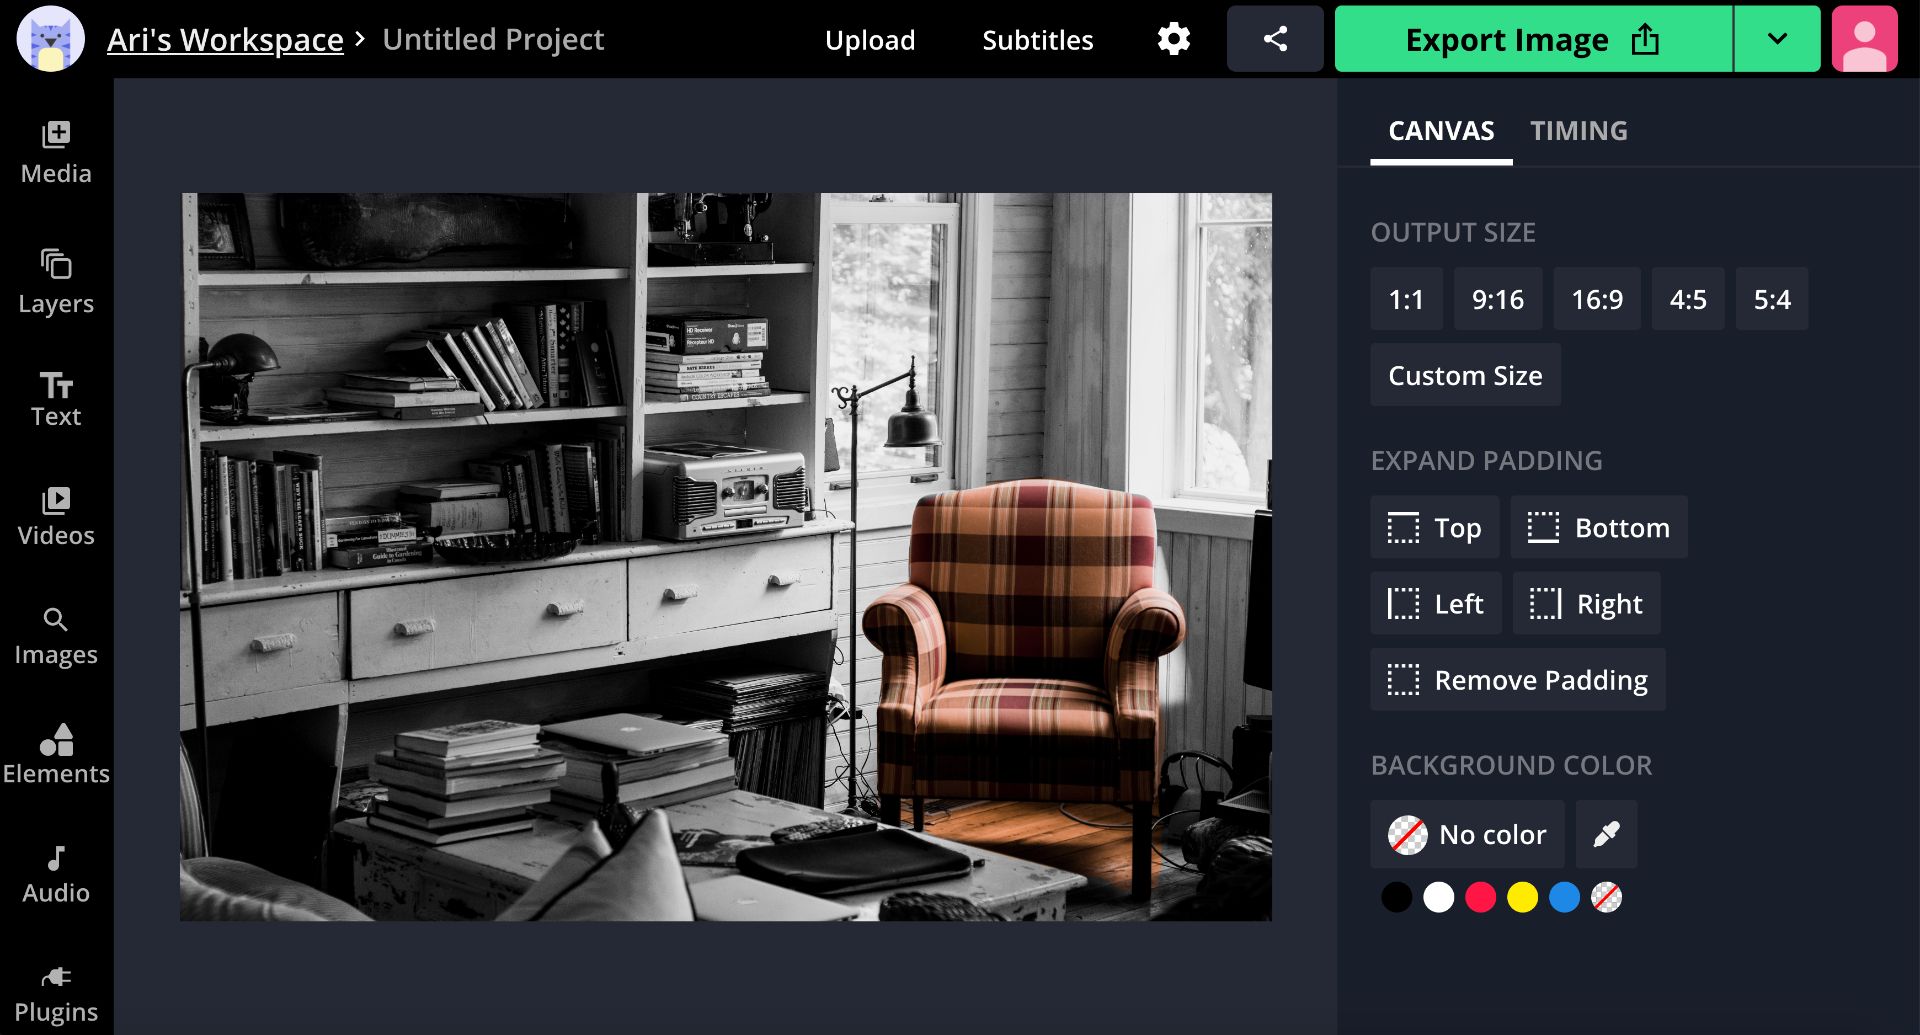Select the Text tool
The width and height of the screenshot is (1920, 1035).
click(56, 399)
